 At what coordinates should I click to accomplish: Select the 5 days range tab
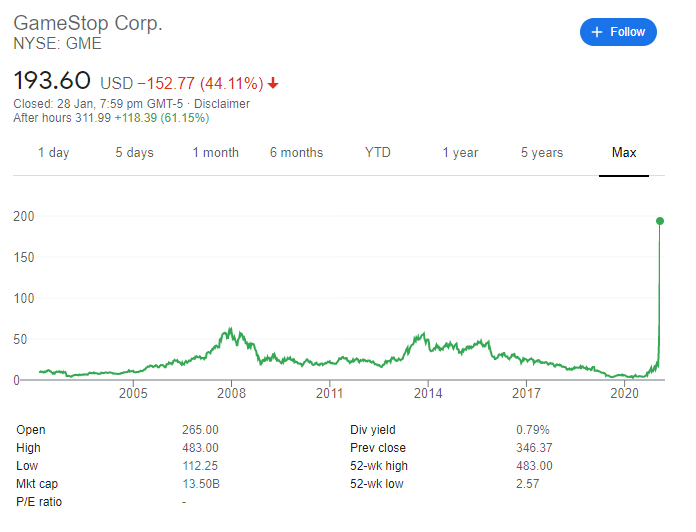point(134,153)
